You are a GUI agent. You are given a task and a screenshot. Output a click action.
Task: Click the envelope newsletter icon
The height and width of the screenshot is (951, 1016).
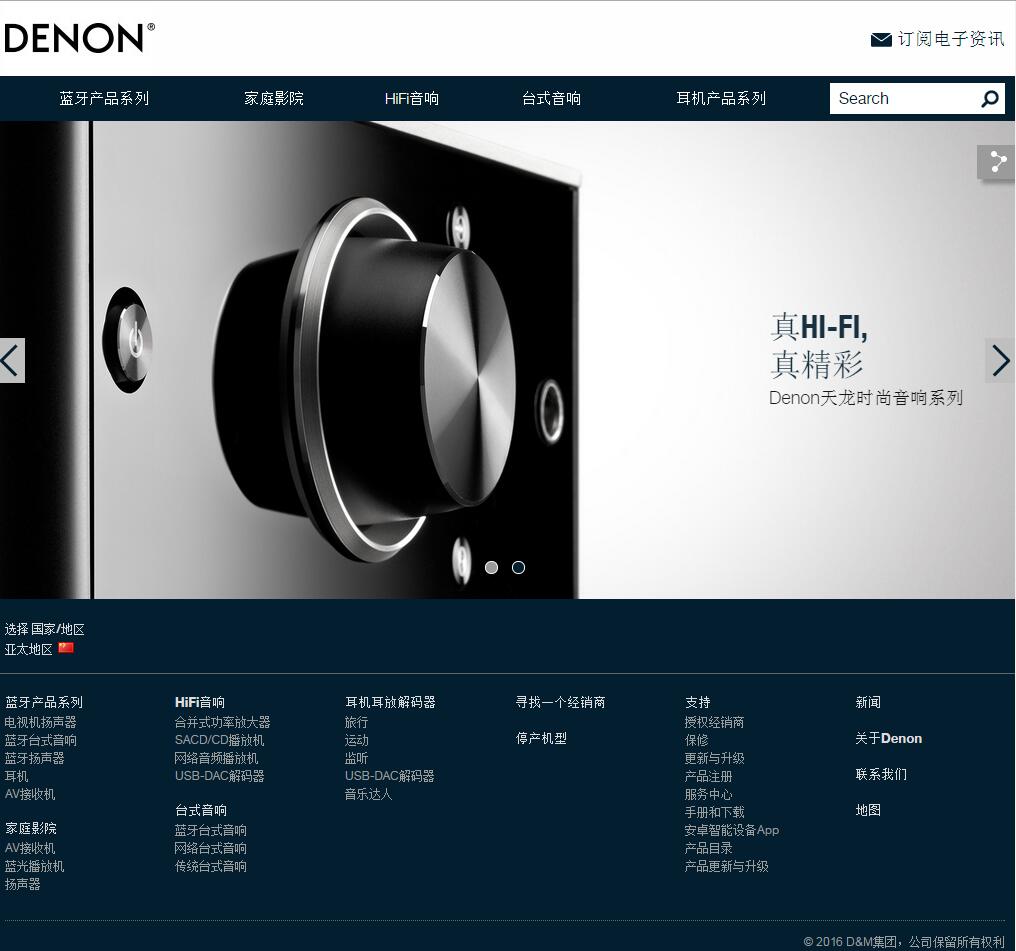coord(881,40)
